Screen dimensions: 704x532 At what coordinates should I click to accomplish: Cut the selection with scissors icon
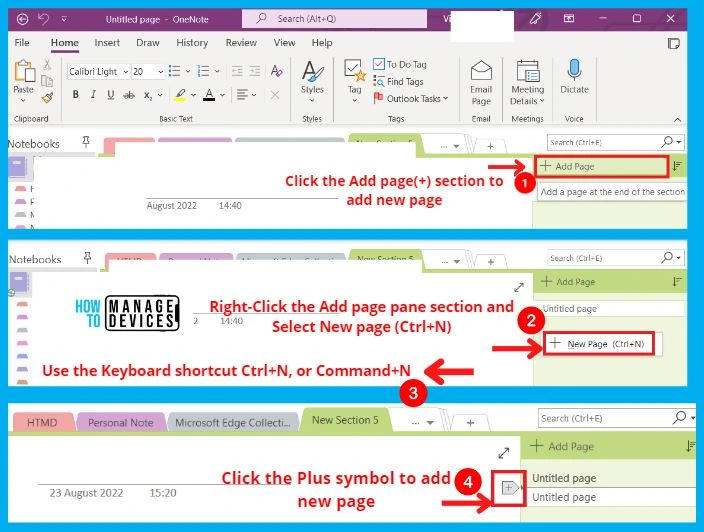click(47, 65)
